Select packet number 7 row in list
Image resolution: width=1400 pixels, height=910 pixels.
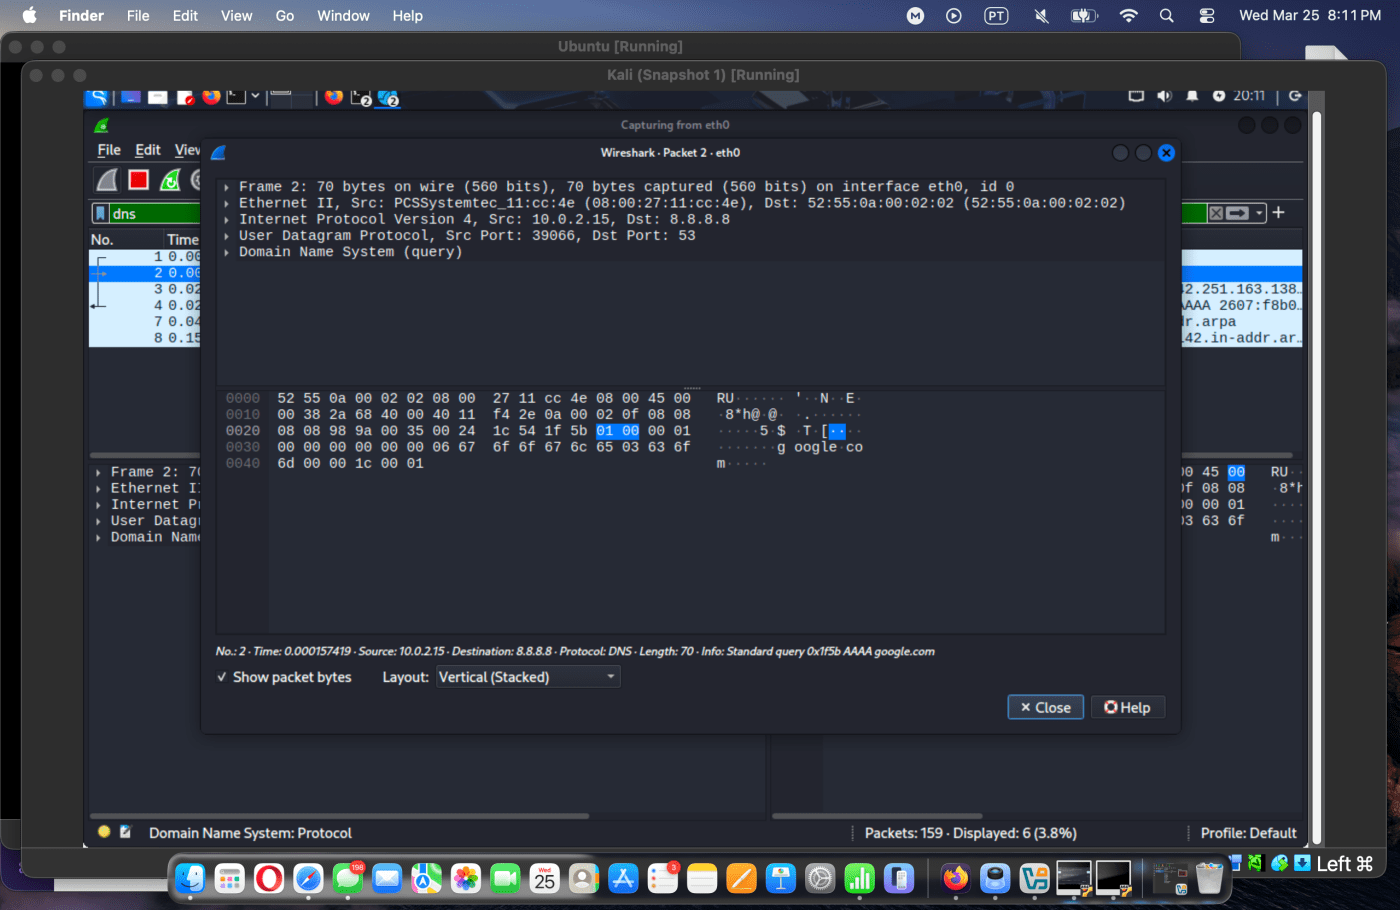tap(145, 321)
